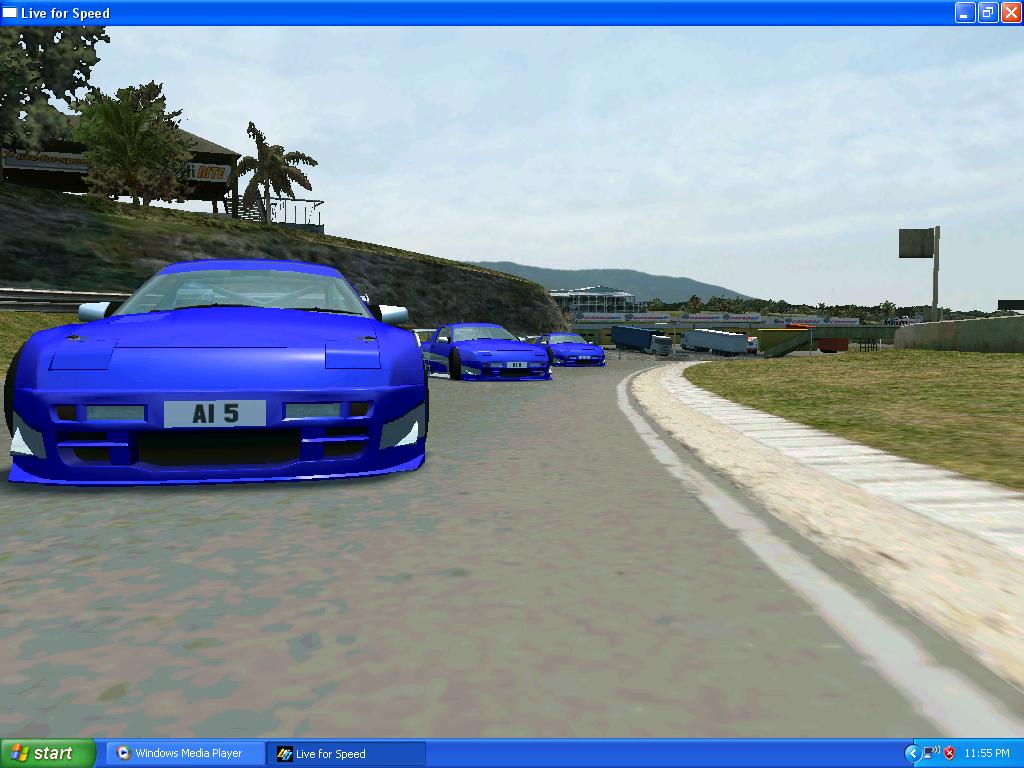
Task: Open the red Security Center shield icon
Action: (950, 754)
